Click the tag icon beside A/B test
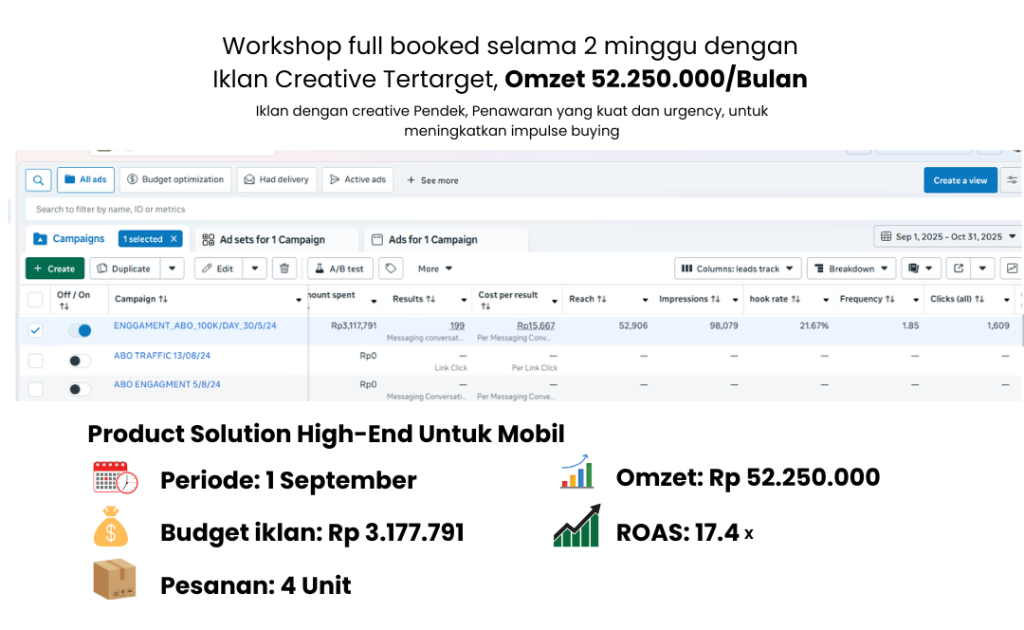This screenshot has width=1024, height=630. click(x=391, y=269)
